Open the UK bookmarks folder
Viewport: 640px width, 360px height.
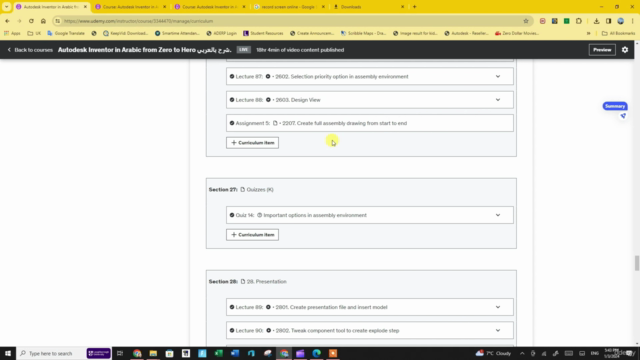click(x=34, y=33)
